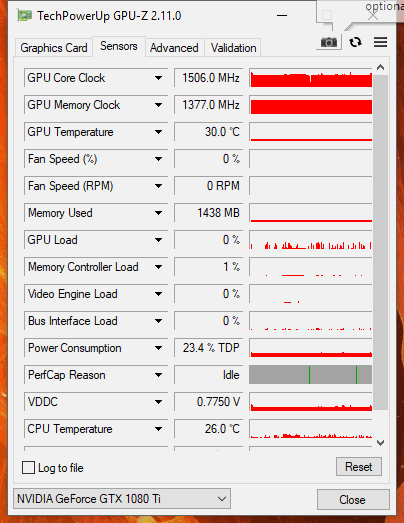Click the Idle PerfCap value
This screenshot has height=523, width=404.
209,375
